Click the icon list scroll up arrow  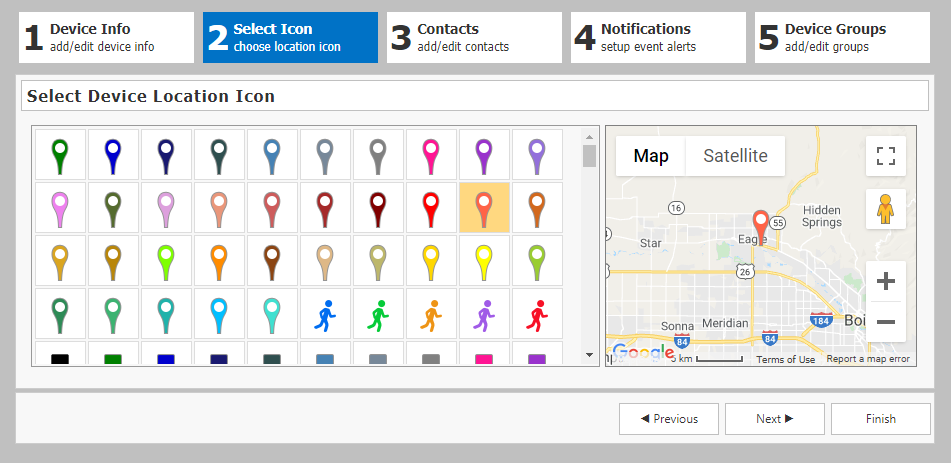pos(589,135)
